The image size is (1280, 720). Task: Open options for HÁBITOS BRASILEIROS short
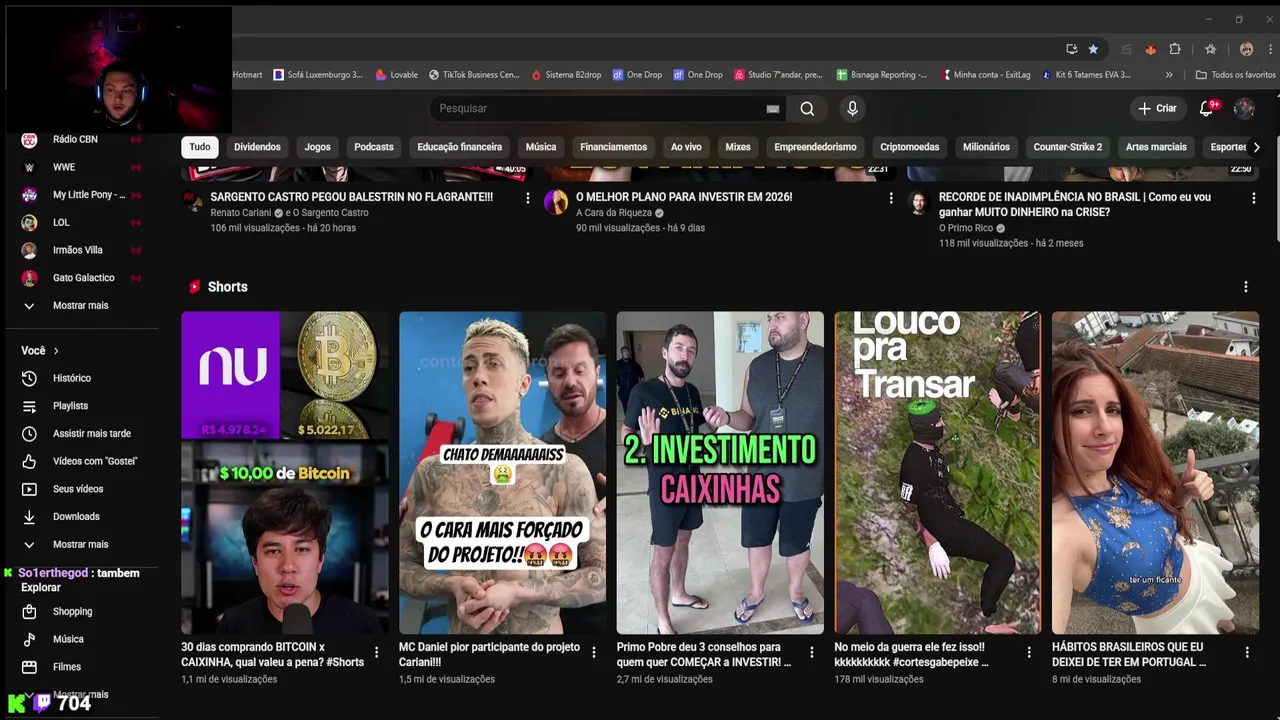pyautogui.click(x=1247, y=652)
